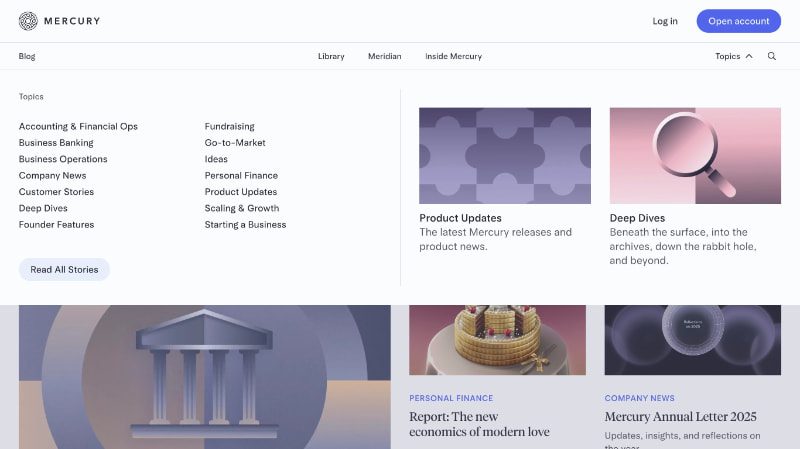Image resolution: width=800 pixels, height=449 pixels.
Task: Select the Scaling & Growth topic
Action: tap(242, 208)
